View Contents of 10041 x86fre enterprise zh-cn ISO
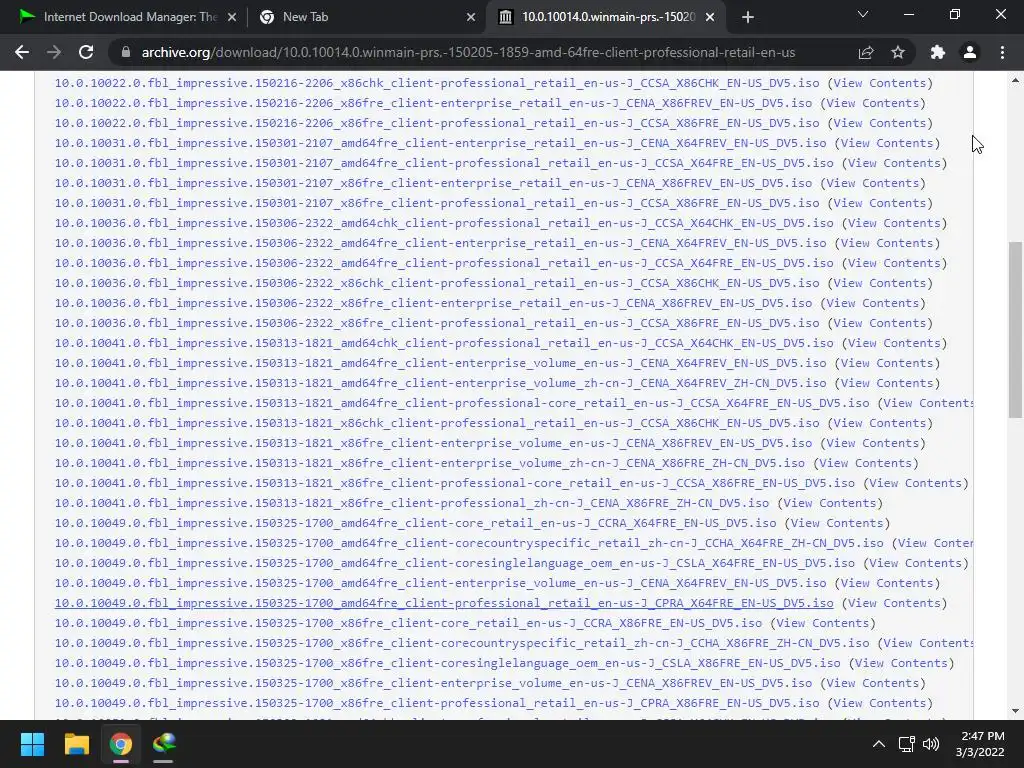 coord(865,464)
